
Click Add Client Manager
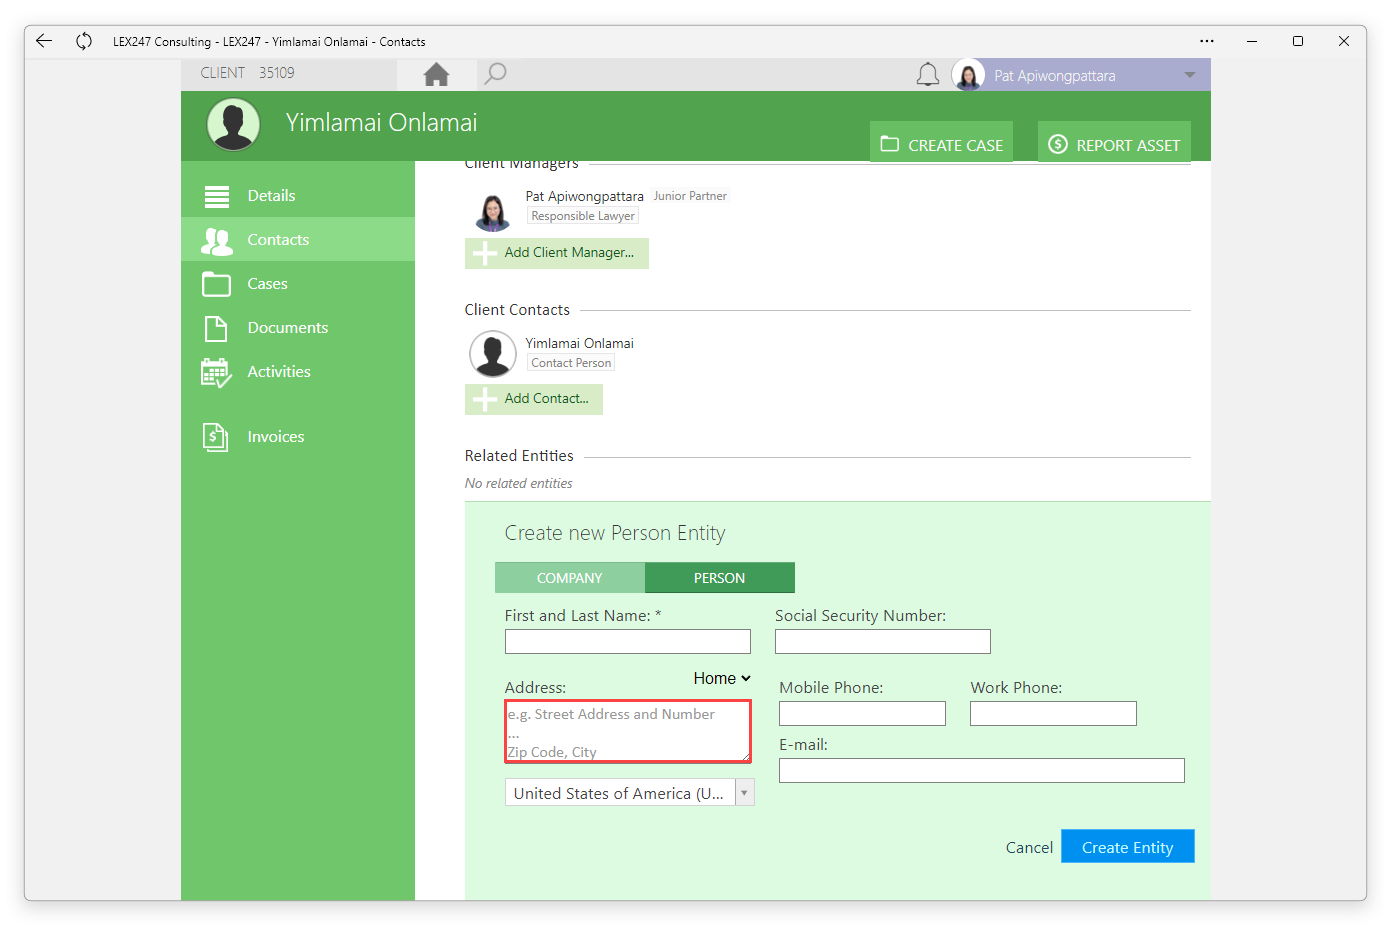coord(557,253)
